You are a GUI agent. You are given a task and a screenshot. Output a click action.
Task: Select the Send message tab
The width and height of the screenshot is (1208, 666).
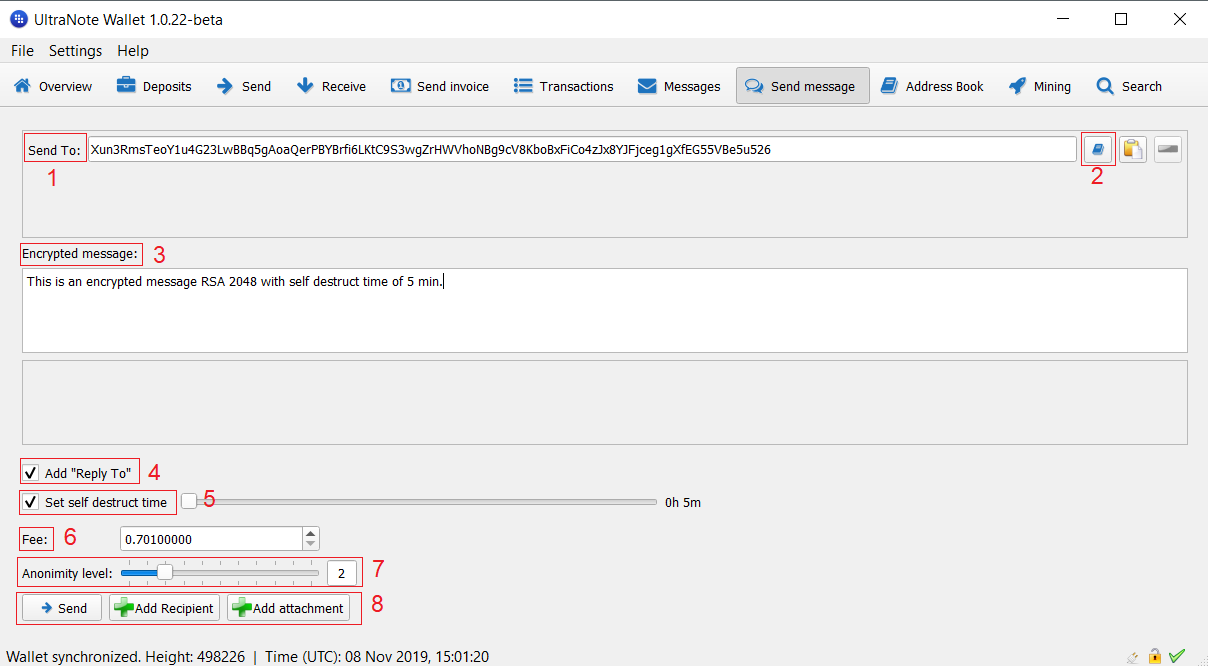(803, 86)
